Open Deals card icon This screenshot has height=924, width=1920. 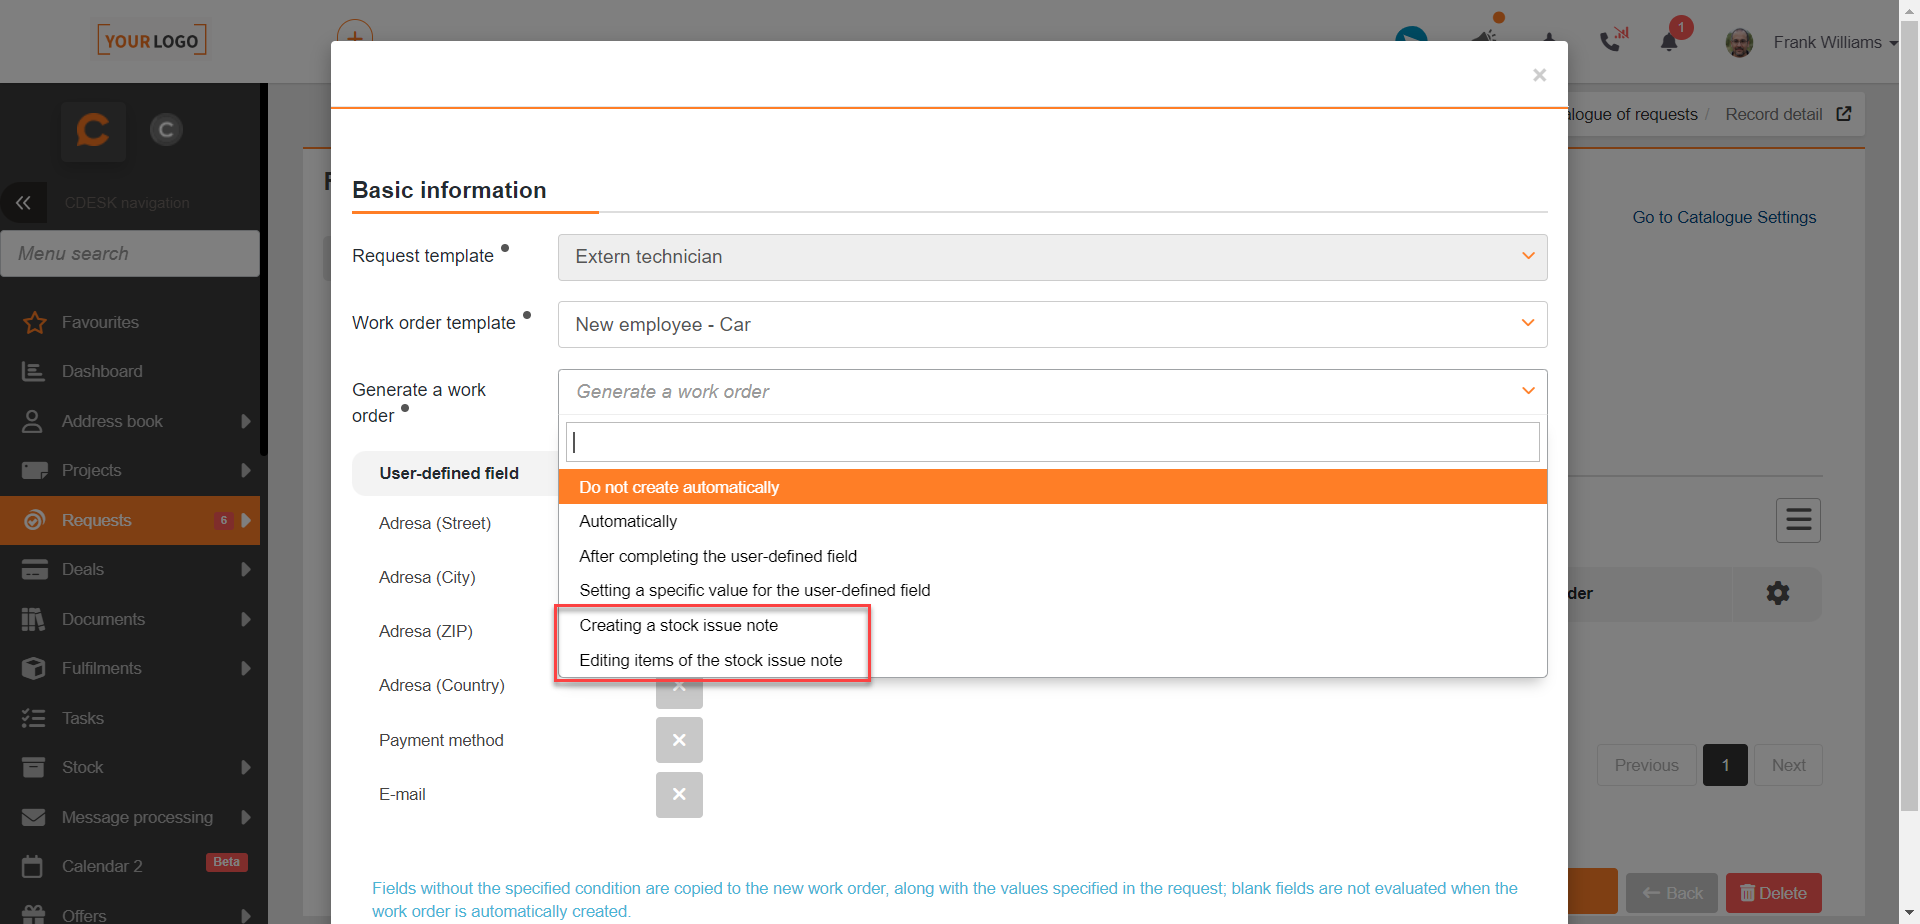34,569
